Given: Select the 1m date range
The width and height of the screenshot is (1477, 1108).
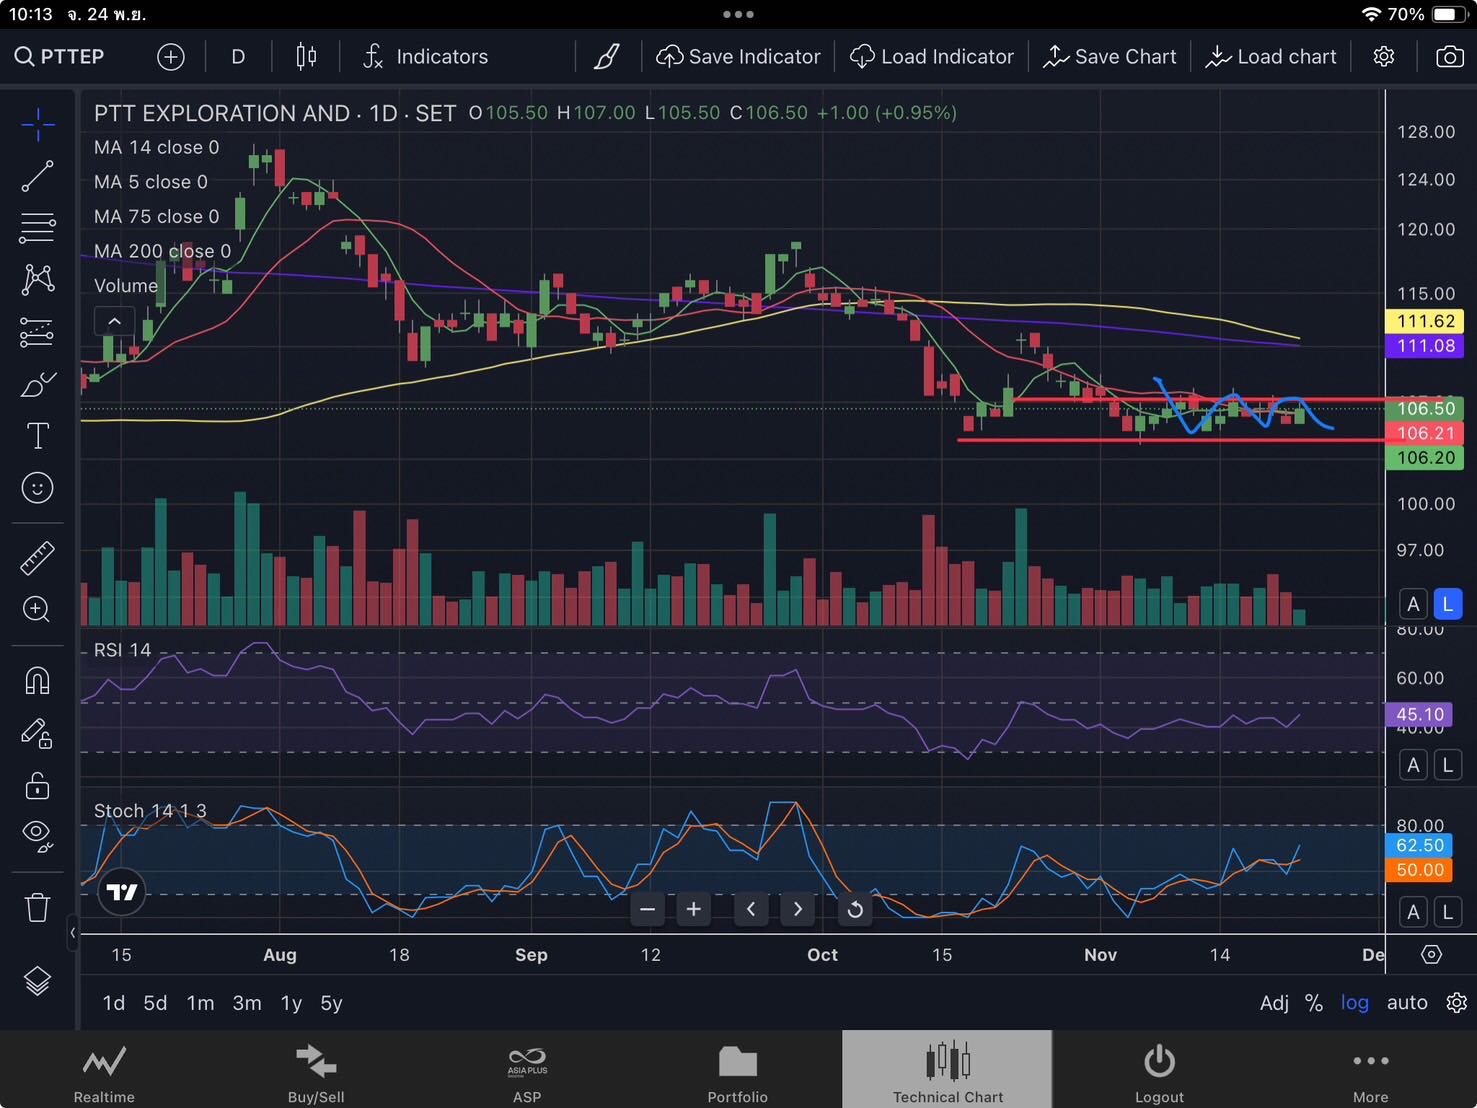Looking at the screenshot, I should click(x=201, y=1003).
